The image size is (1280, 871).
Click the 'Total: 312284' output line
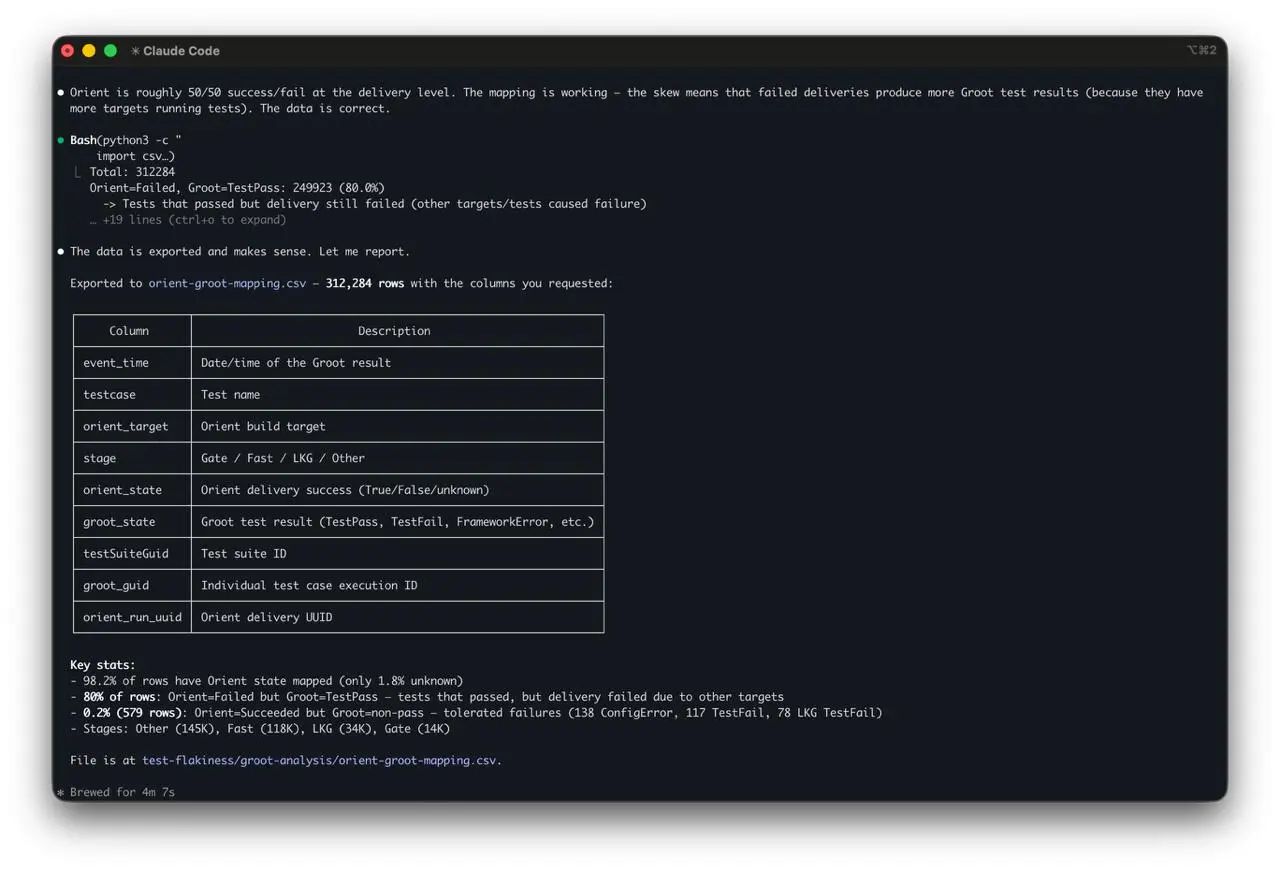tap(132, 172)
